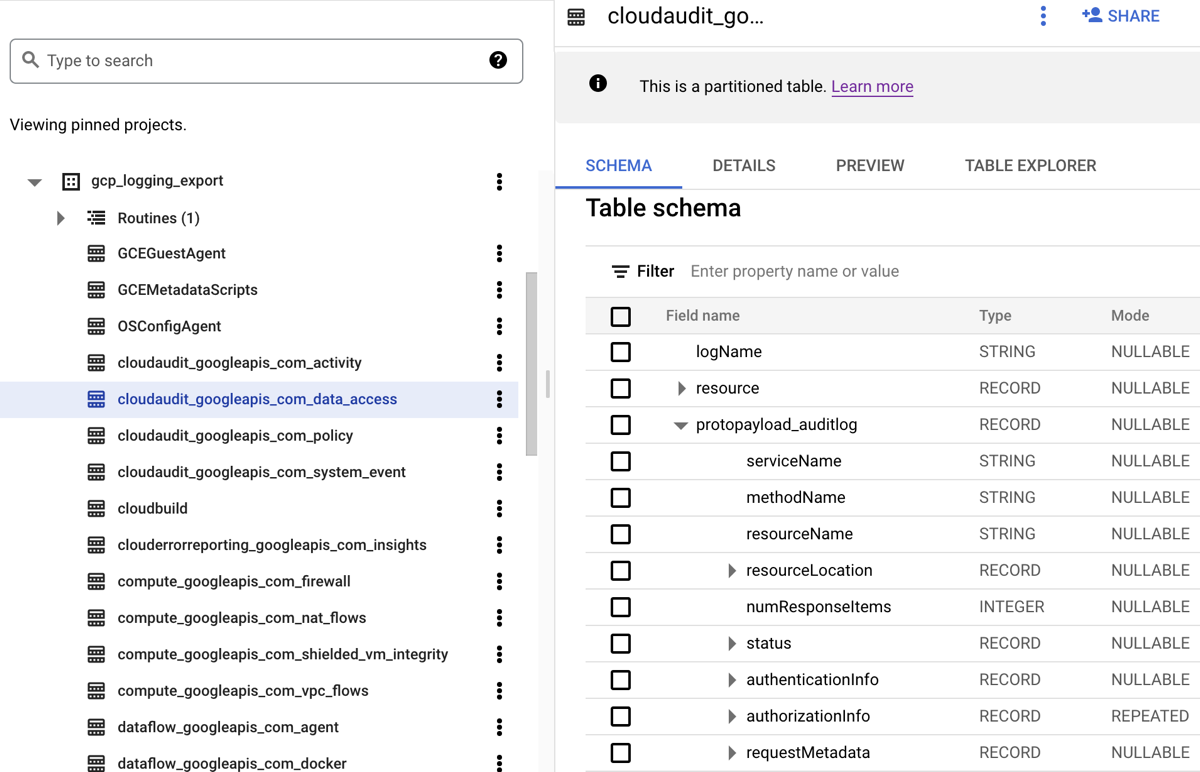Screen dimensions: 1200x772
Task: Click the Routines icon in the sidebar
Action: point(97,217)
